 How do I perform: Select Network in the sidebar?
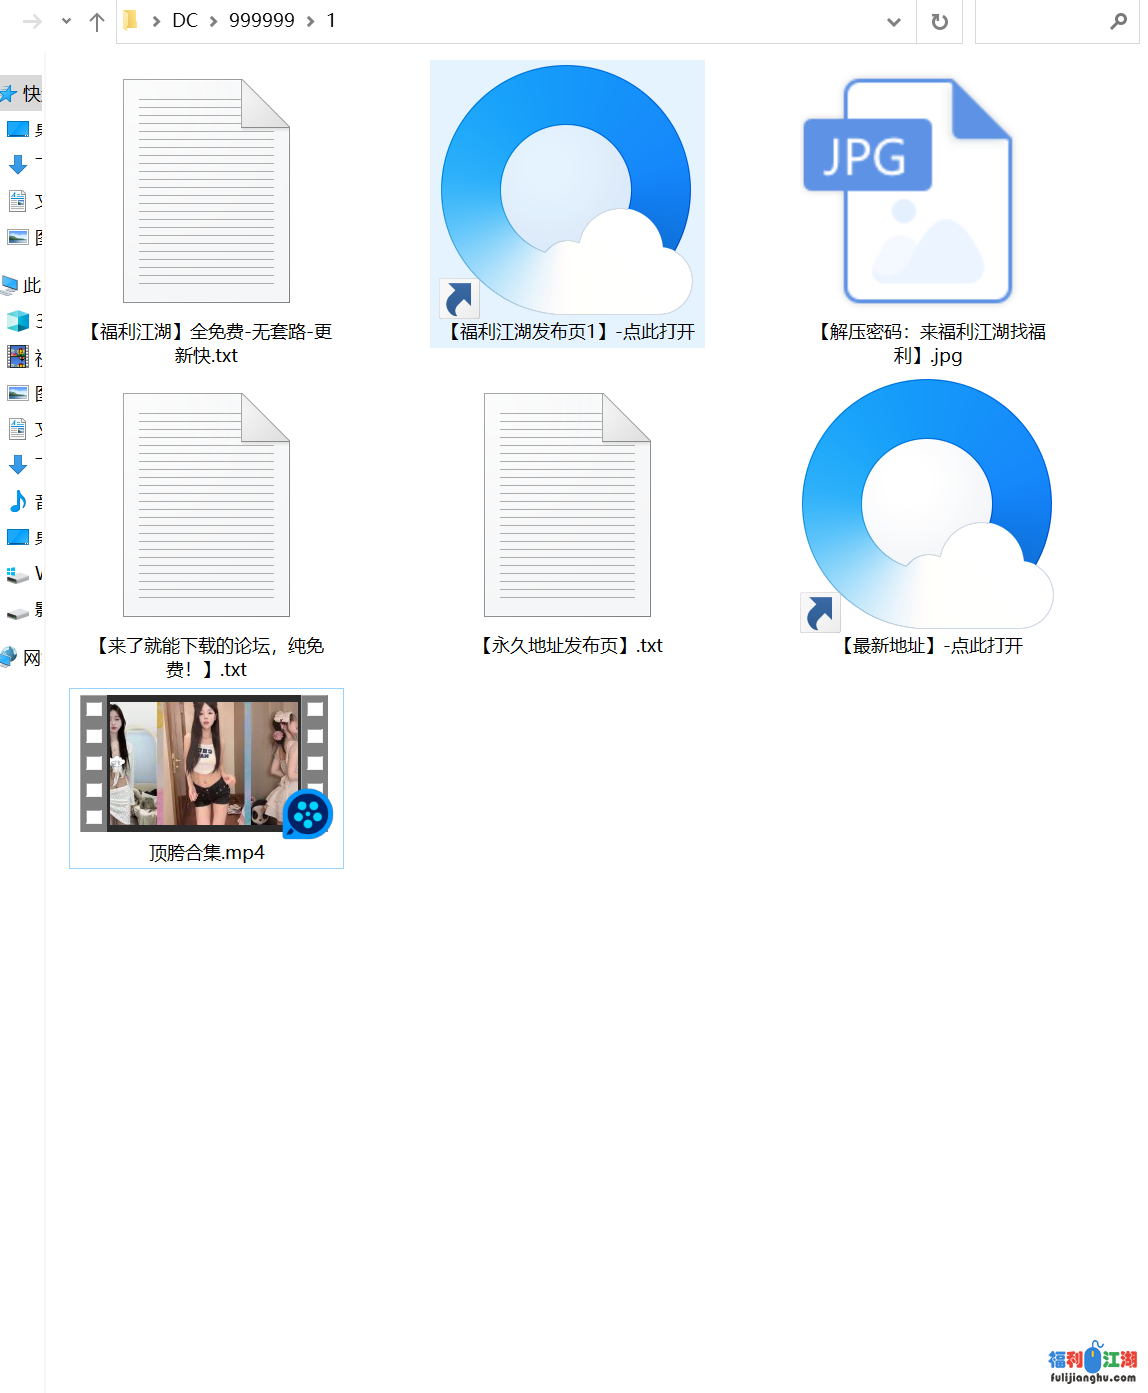(x=21, y=657)
